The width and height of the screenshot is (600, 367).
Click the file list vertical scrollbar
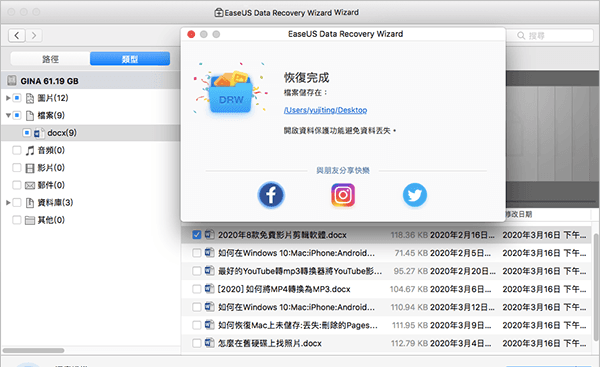point(596,286)
